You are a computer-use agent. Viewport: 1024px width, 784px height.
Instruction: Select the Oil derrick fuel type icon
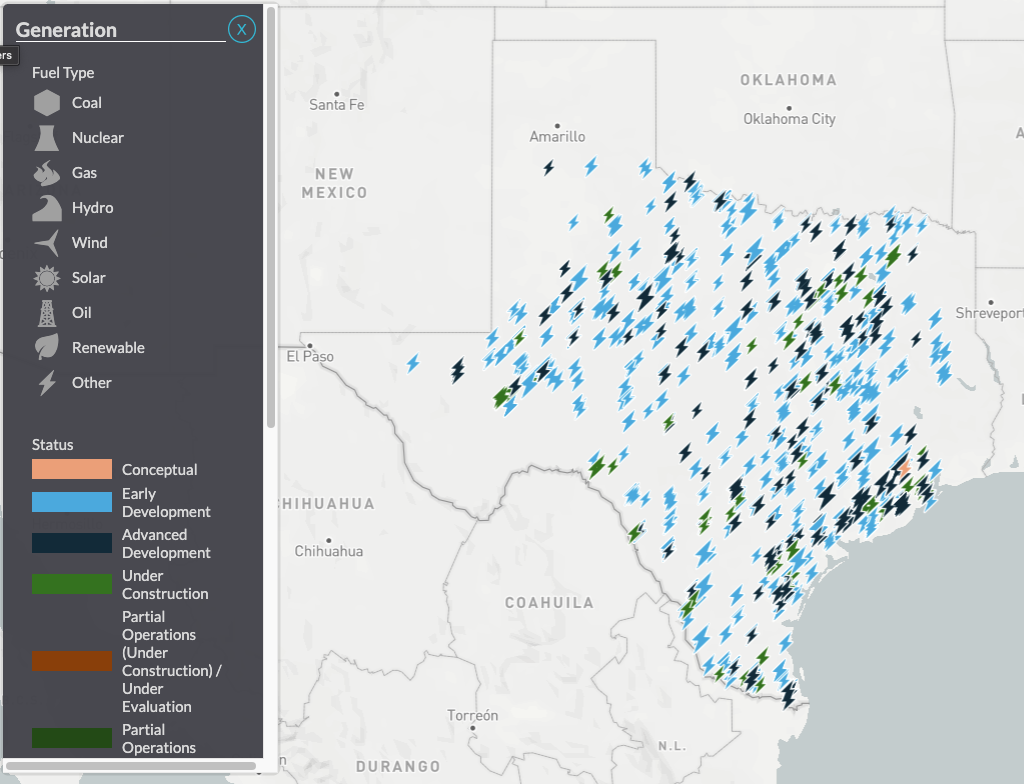[x=48, y=312]
